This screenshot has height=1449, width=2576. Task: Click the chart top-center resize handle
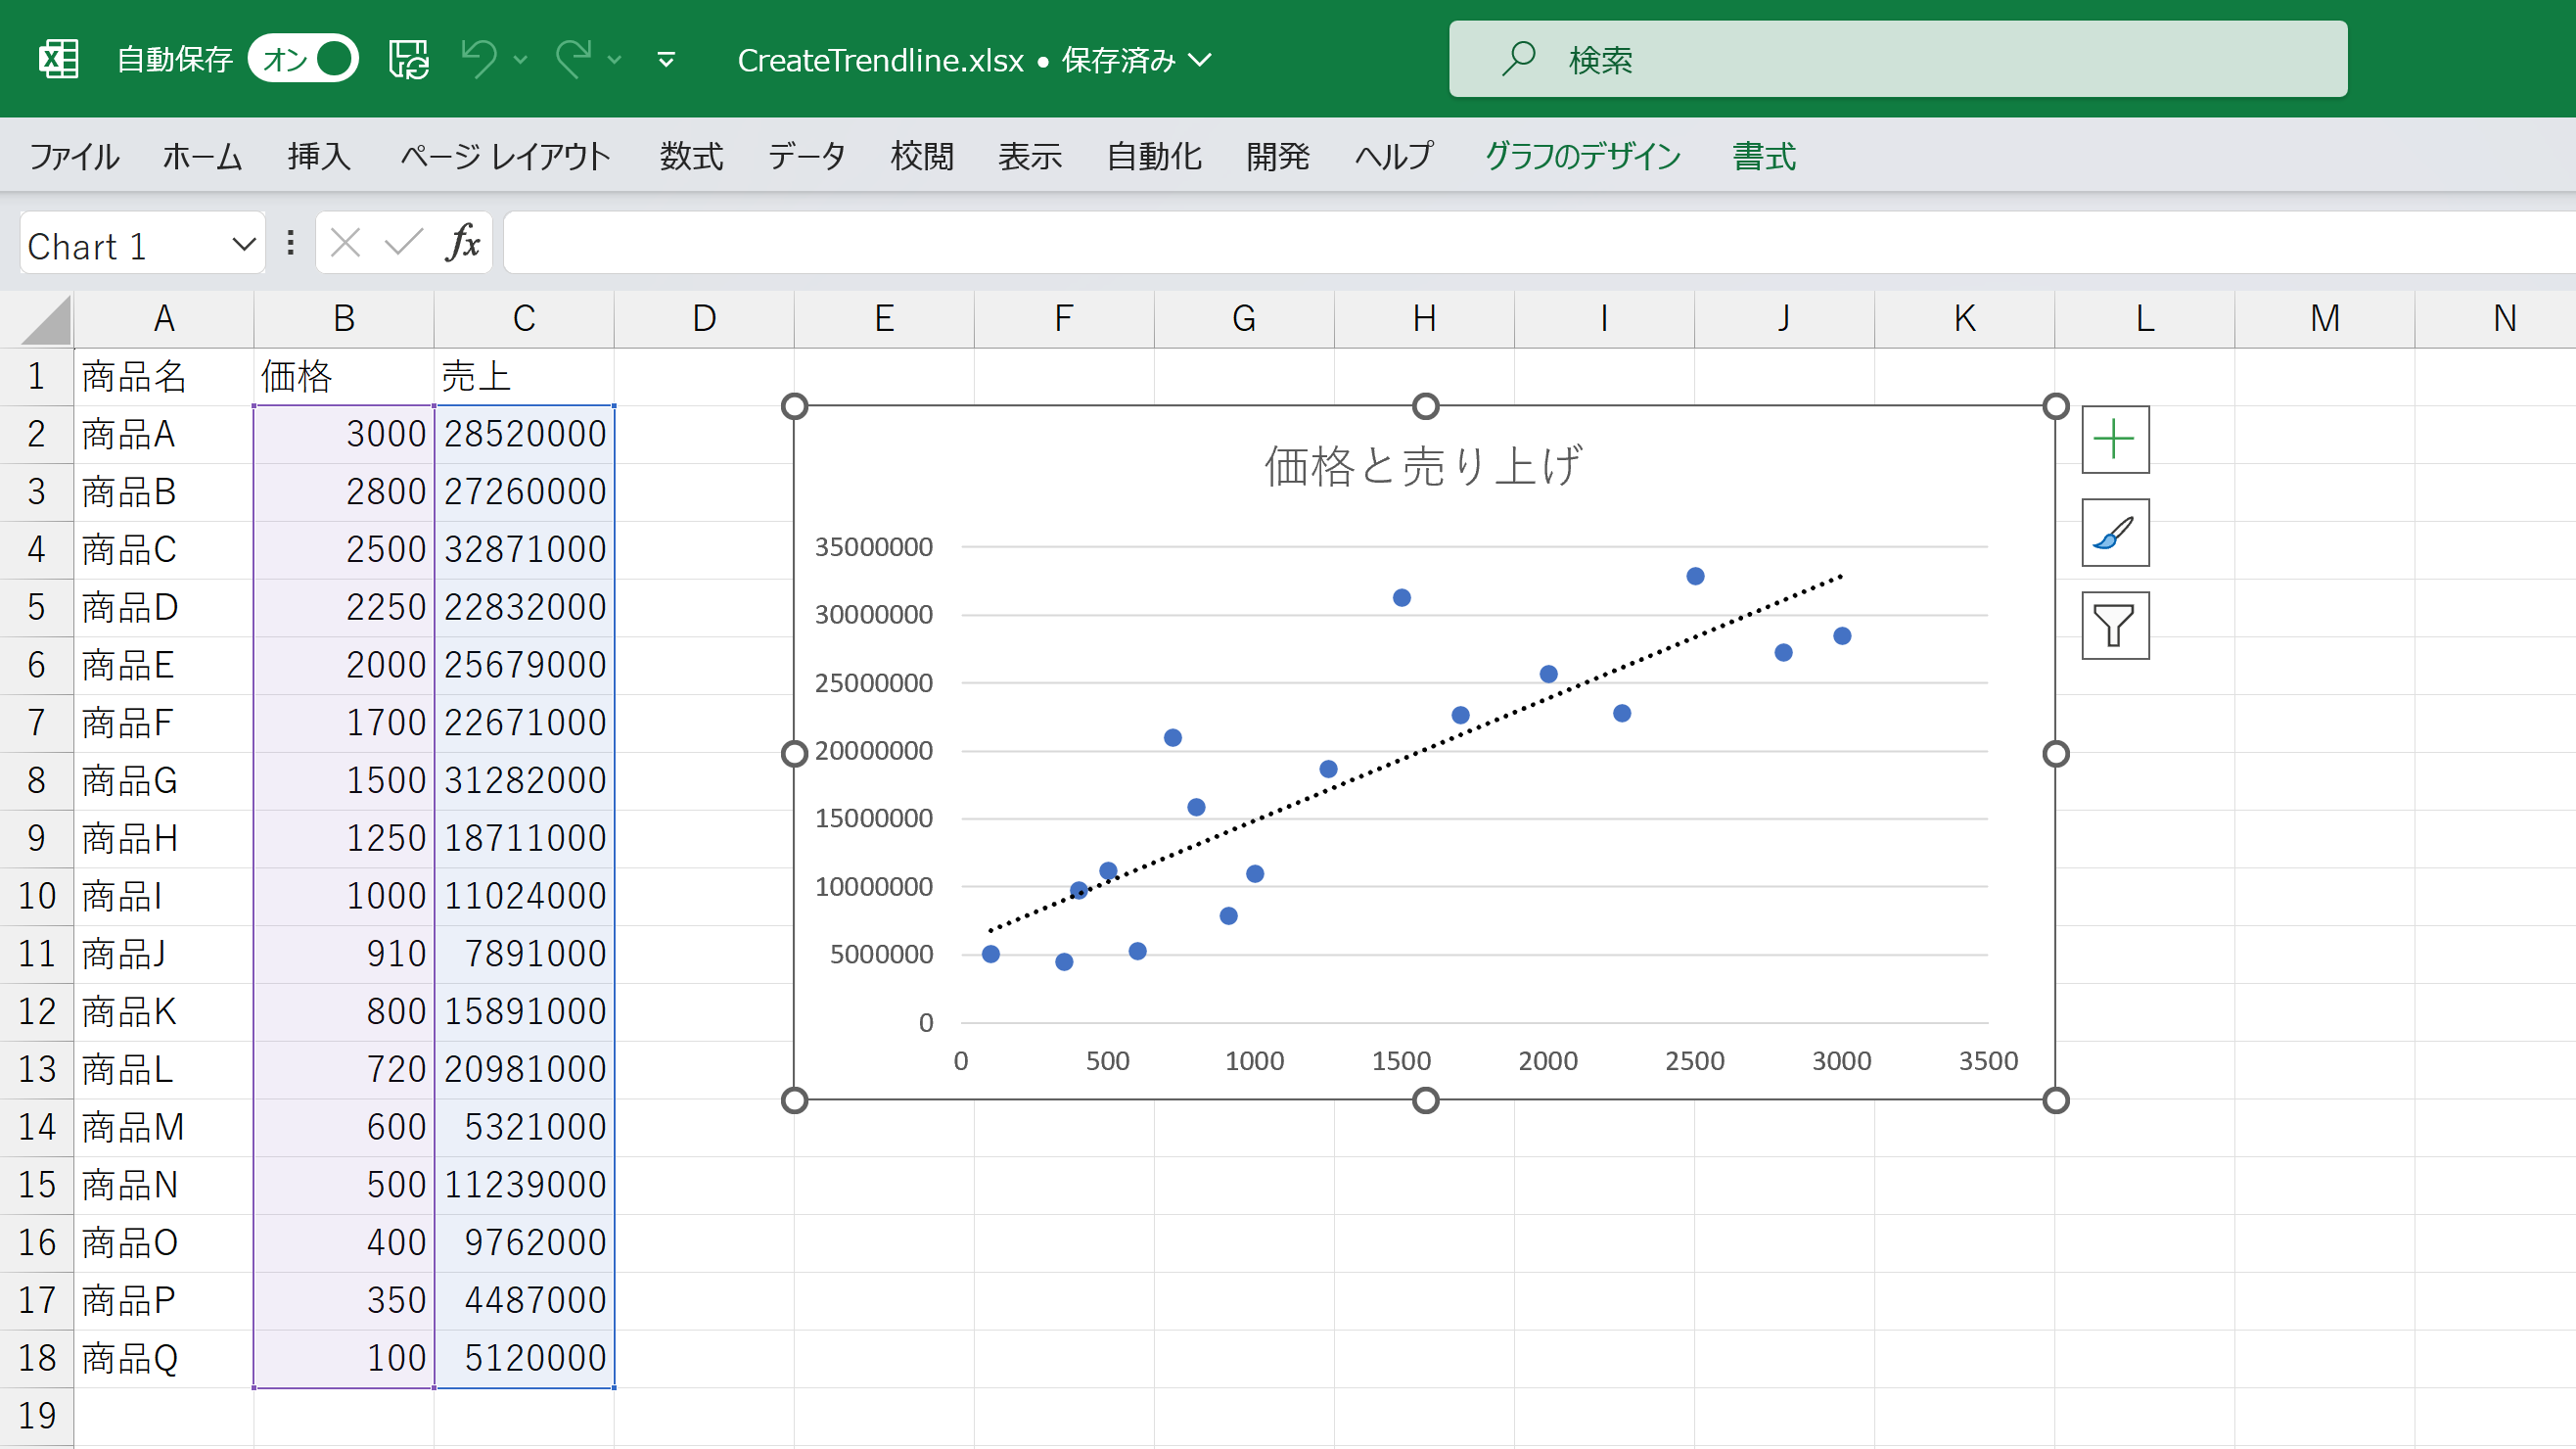click(1425, 406)
